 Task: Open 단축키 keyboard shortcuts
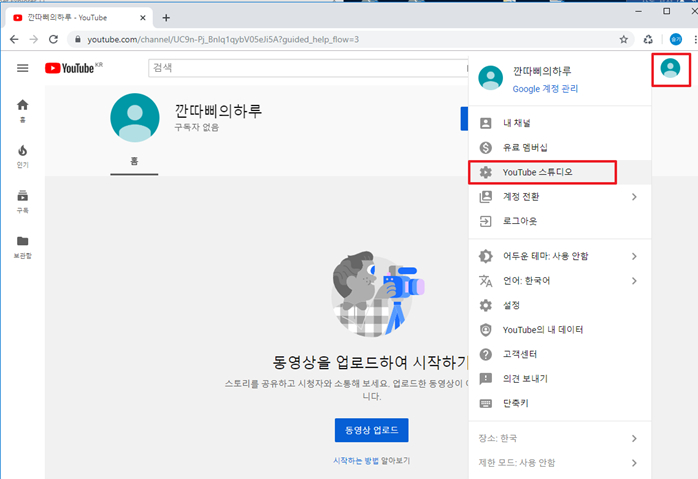click(x=560, y=403)
